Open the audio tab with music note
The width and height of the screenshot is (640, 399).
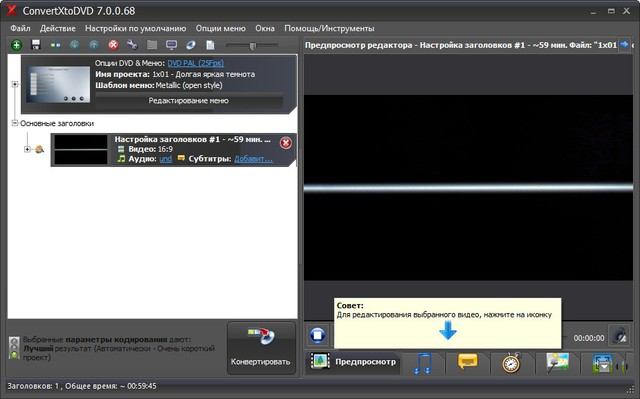click(x=423, y=363)
